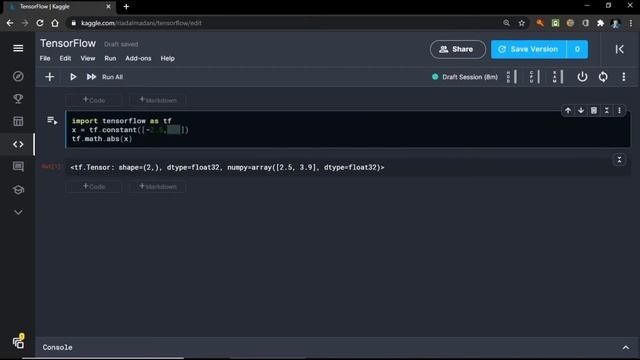Open the Discussions chat icon in sidebar

[18, 167]
